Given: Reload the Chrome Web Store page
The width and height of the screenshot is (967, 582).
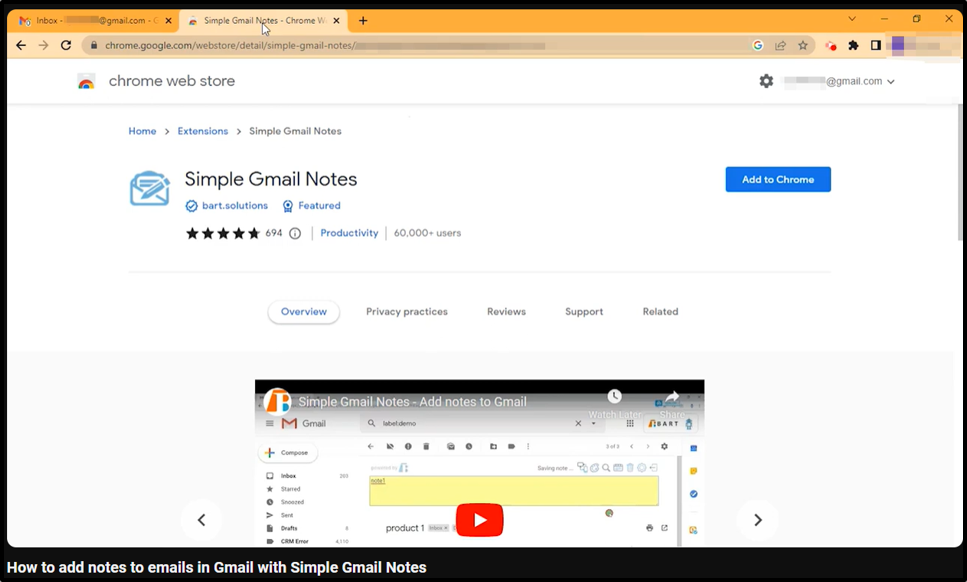Looking at the screenshot, I should (x=66, y=45).
